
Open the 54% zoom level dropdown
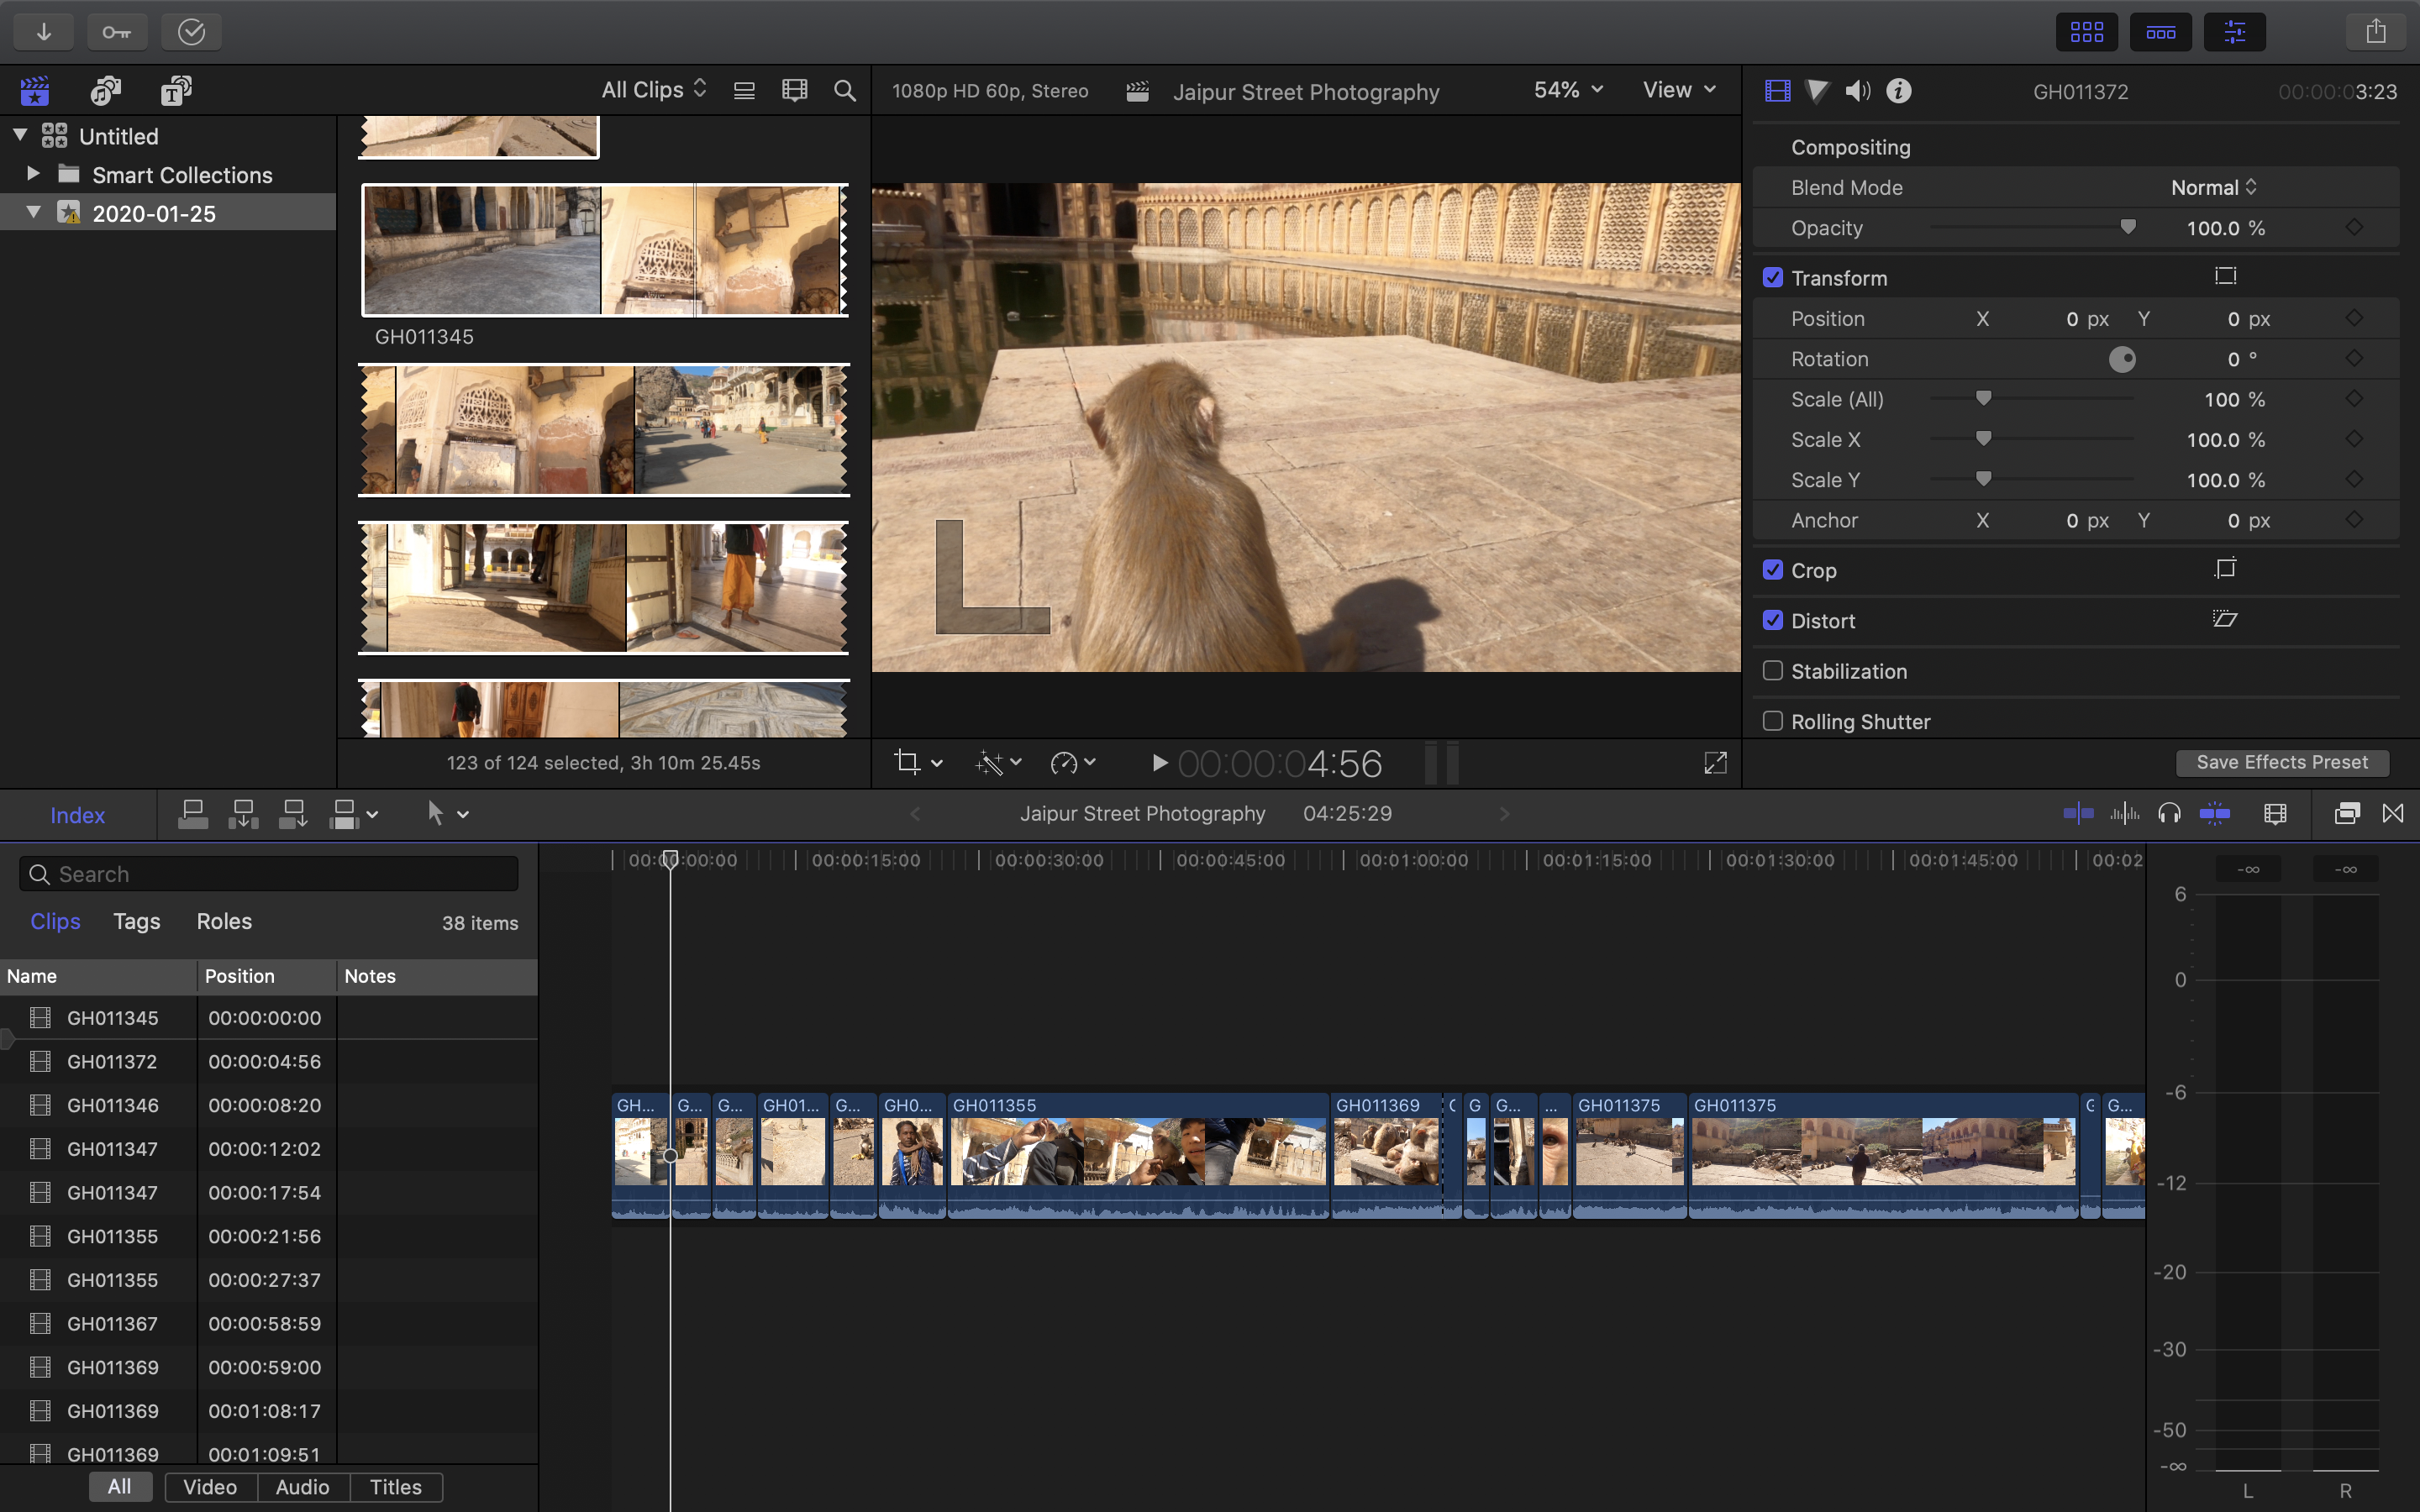click(1567, 90)
